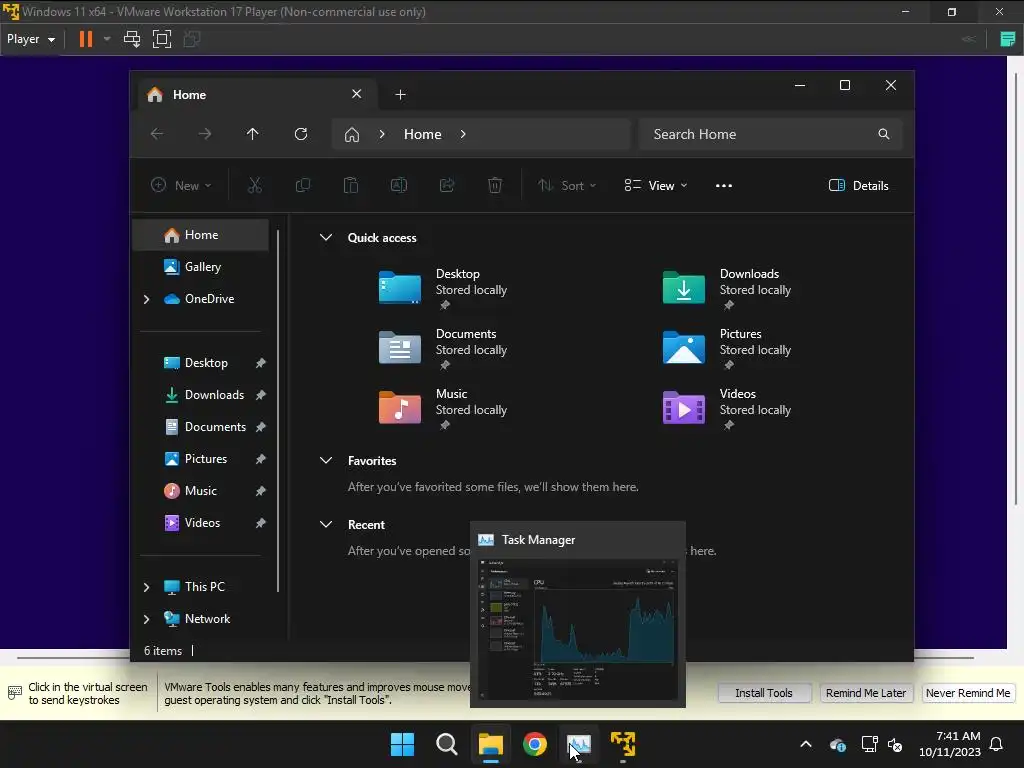Enter full screen mode in VMware Player
Viewport: 1024px width, 768px height.
click(162, 39)
